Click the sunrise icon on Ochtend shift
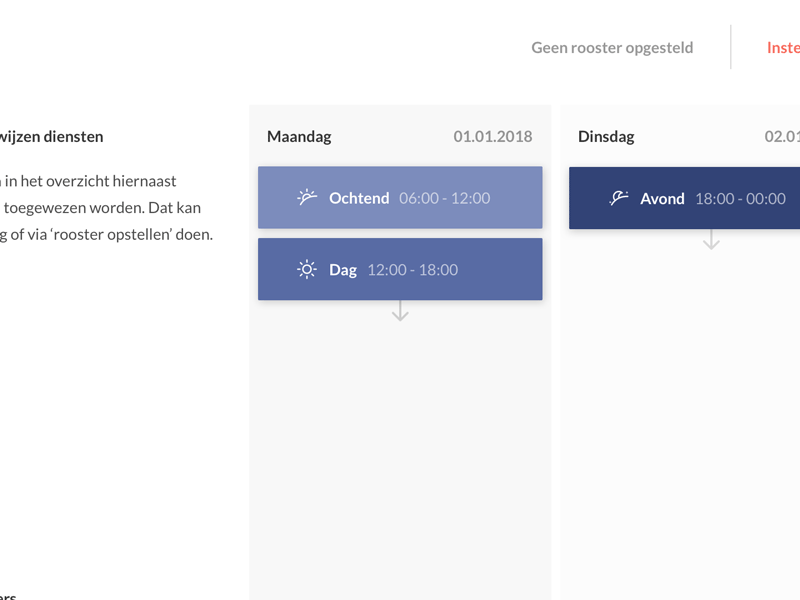Viewport: 800px width, 600px height. tap(307, 197)
